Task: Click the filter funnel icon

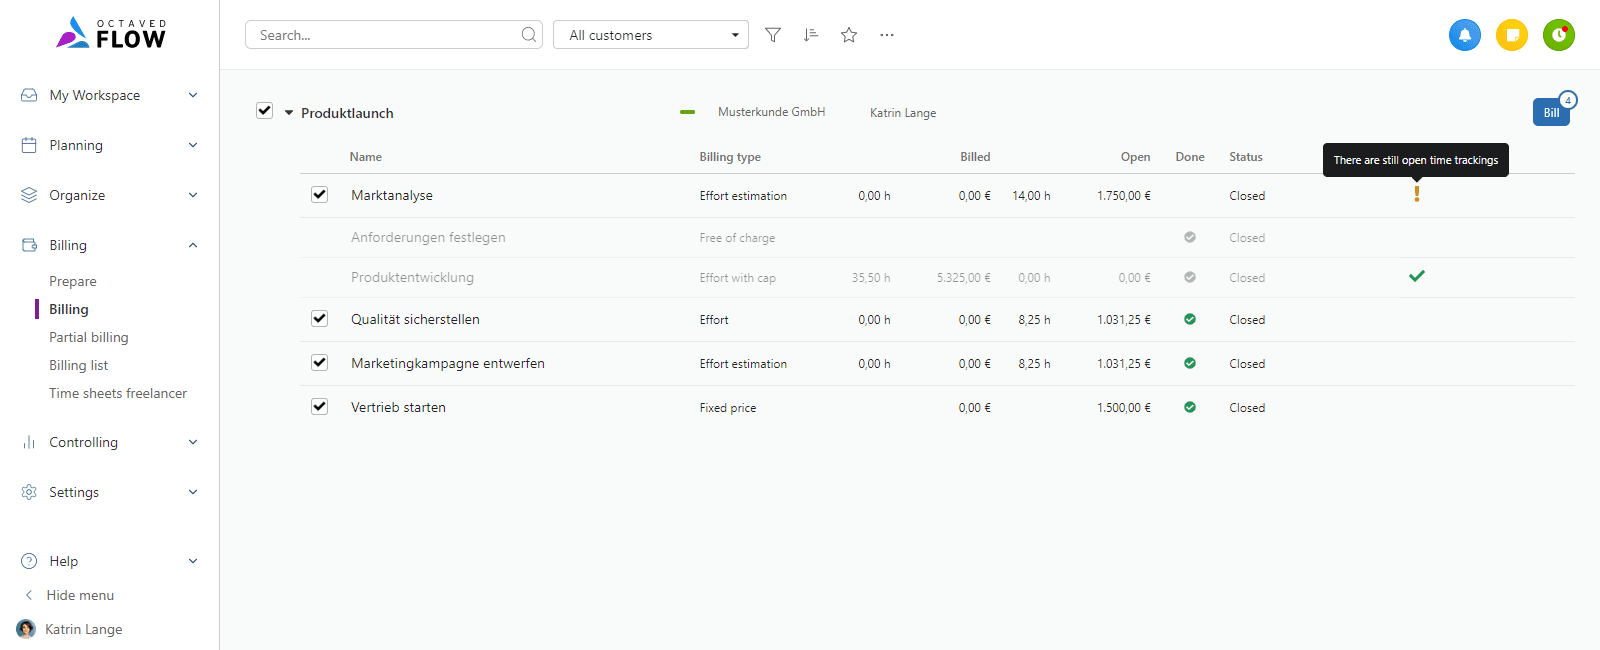Action: click(x=773, y=35)
